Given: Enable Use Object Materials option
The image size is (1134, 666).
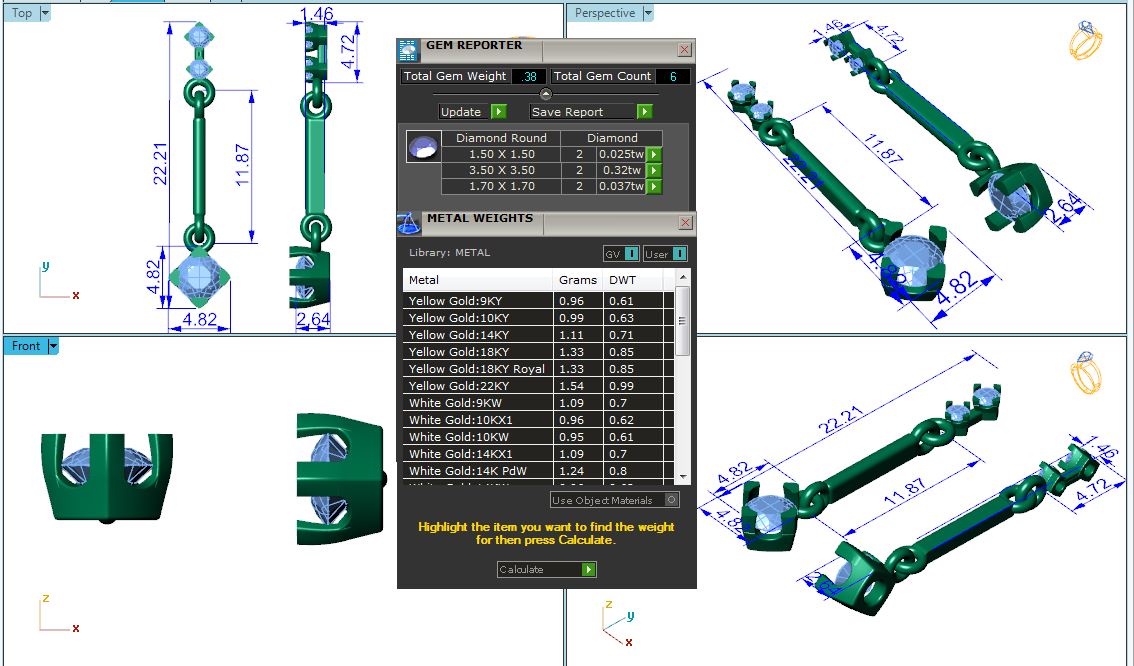Looking at the screenshot, I should click(671, 500).
